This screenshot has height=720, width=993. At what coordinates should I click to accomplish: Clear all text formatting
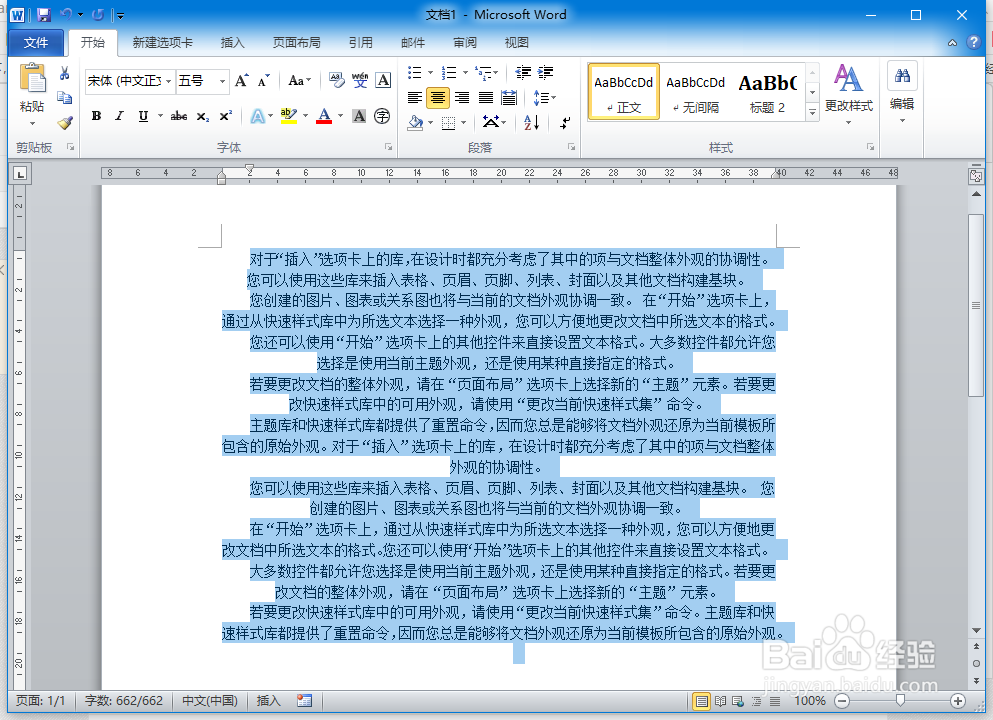tap(336, 82)
